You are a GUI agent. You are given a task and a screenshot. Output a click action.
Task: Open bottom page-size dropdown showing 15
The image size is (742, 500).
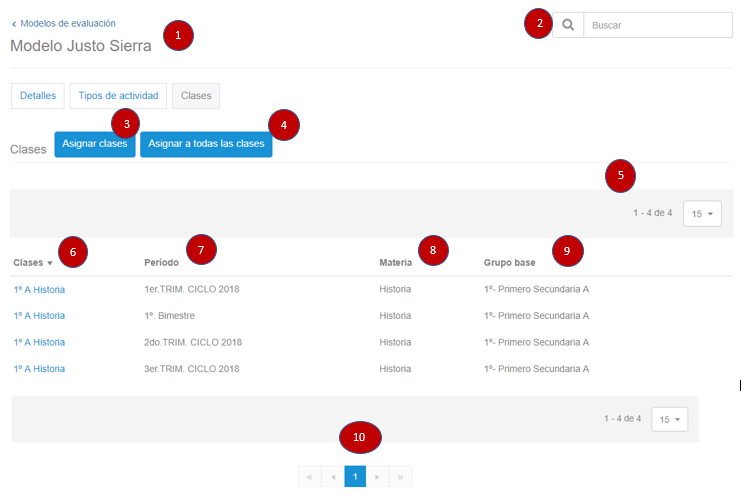669,419
